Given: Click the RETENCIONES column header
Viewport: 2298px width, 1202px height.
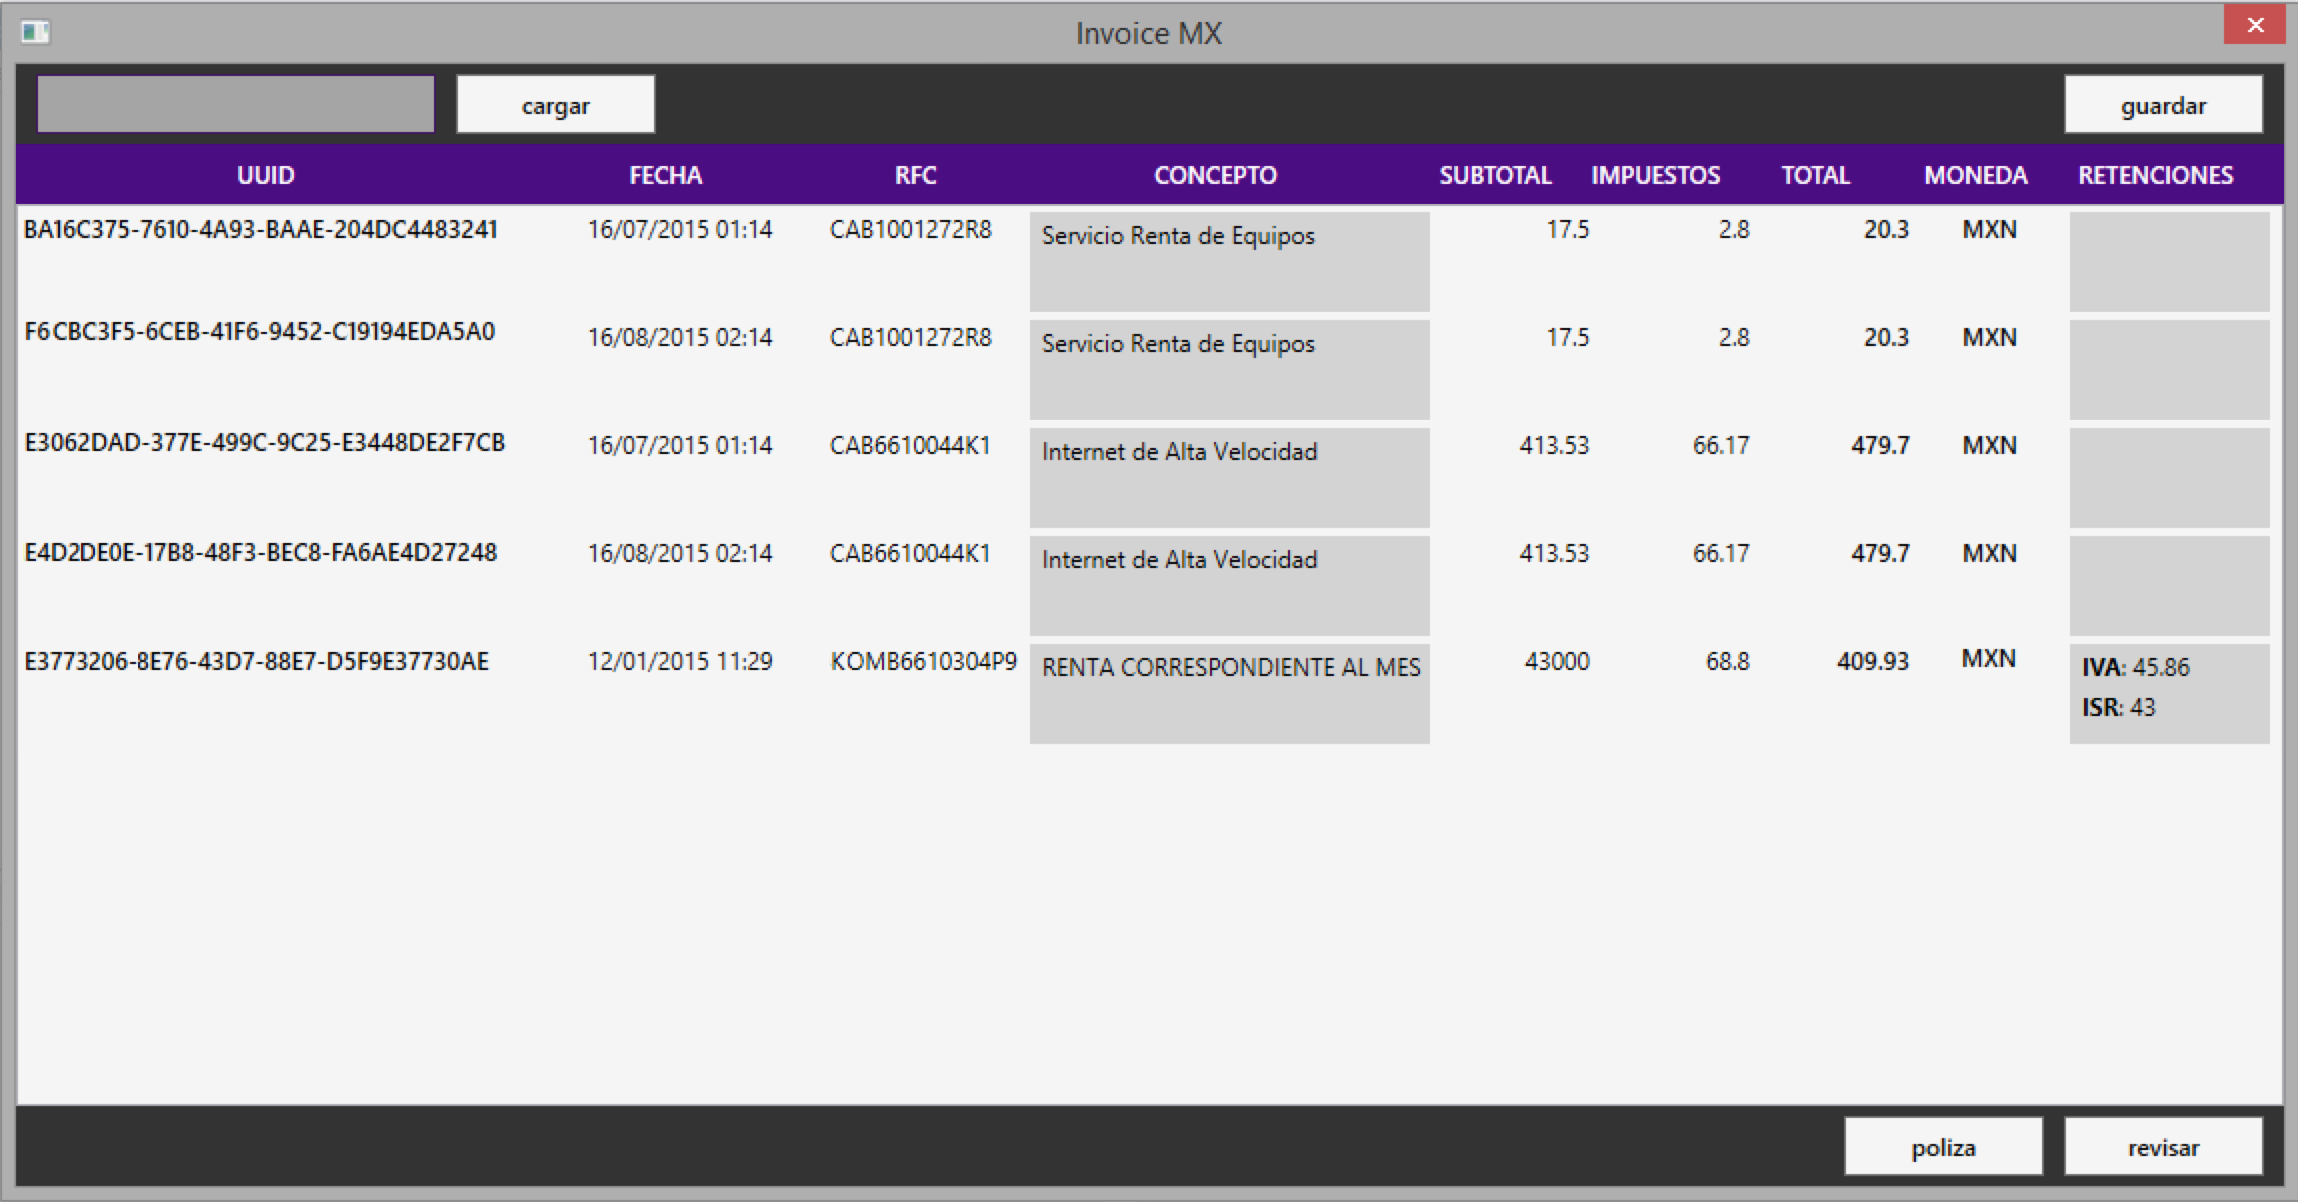Looking at the screenshot, I should (x=2155, y=175).
